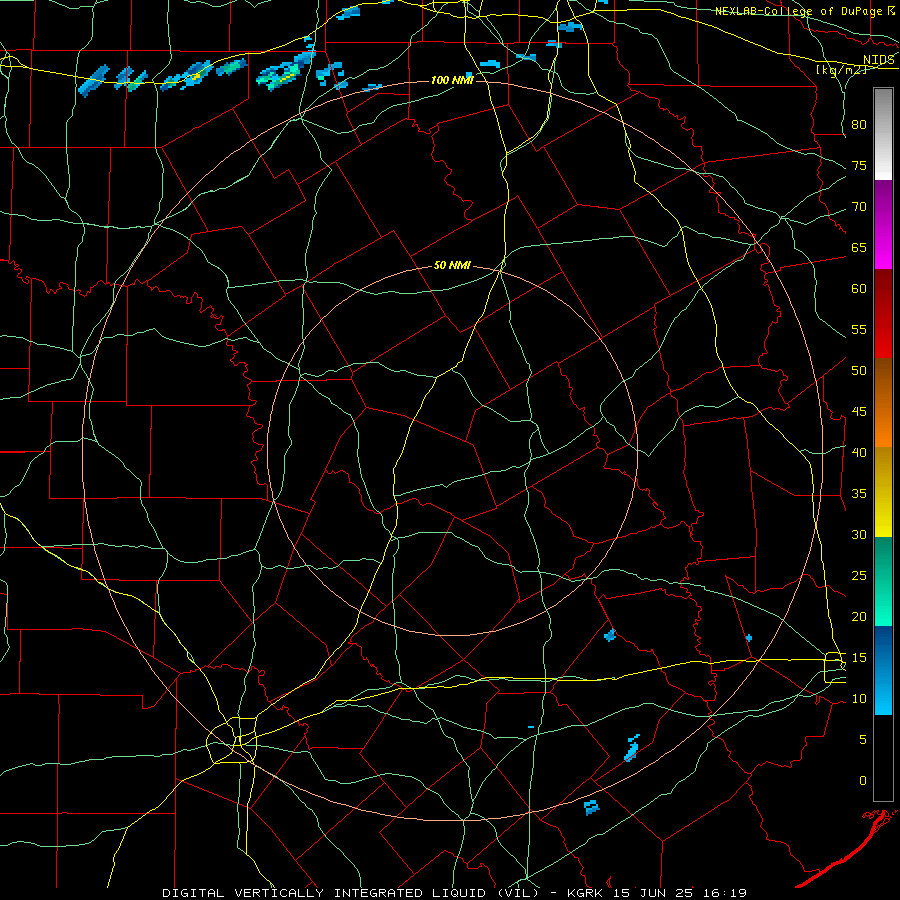
Task: Select the 35 value on the color scale
Action: coord(859,494)
